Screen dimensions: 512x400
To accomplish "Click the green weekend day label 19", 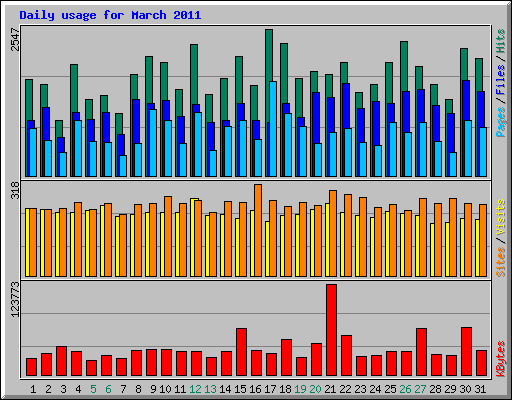I will point(300,389).
